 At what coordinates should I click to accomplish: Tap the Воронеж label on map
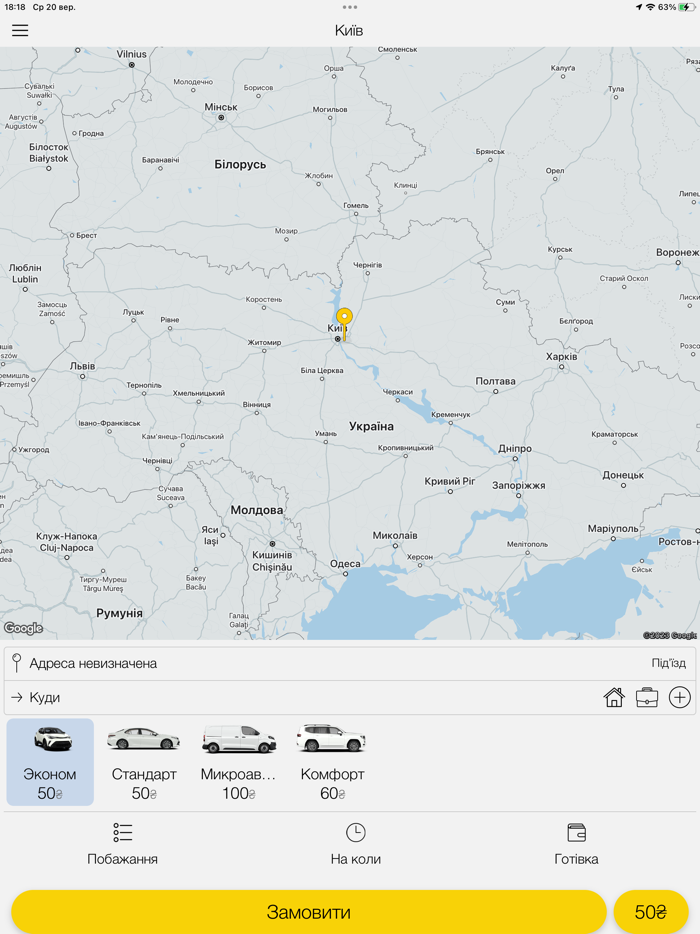click(x=677, y=253)
